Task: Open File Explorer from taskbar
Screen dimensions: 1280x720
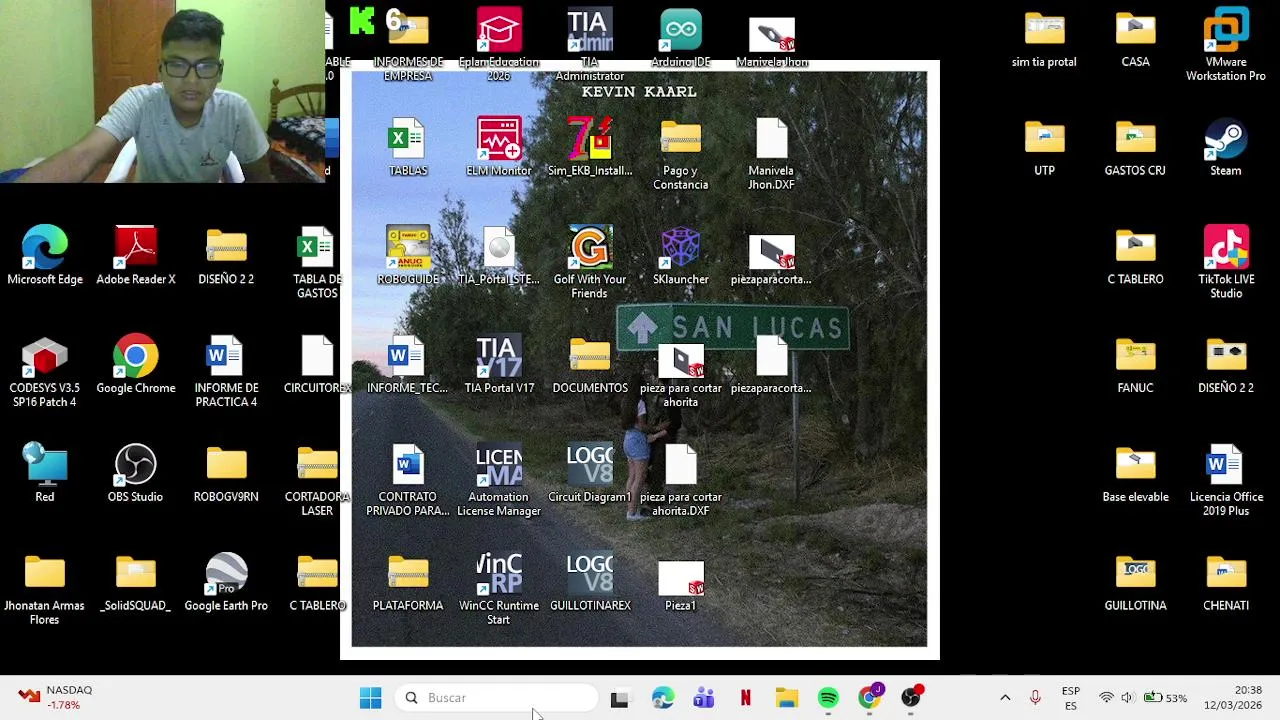Action: pyautogui.click(x=787, y=698)
